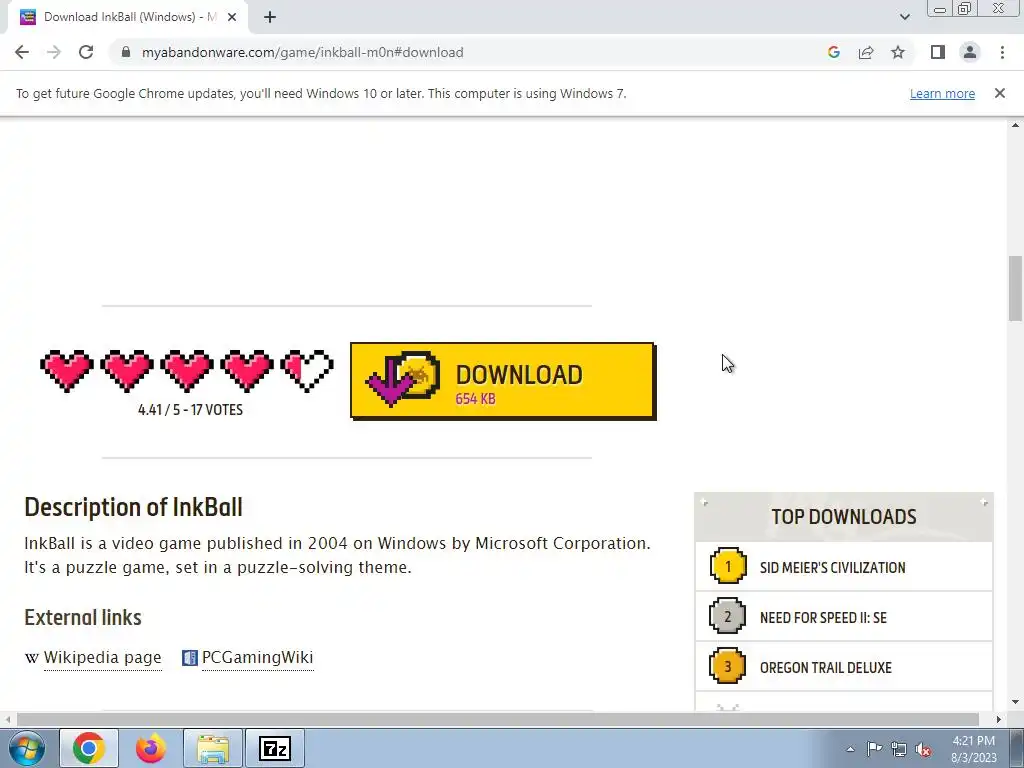1024x768 pixels.
Task: Dismiss the Chrome update notification bar
Action: pyautogui.click(x=999, y=93)
